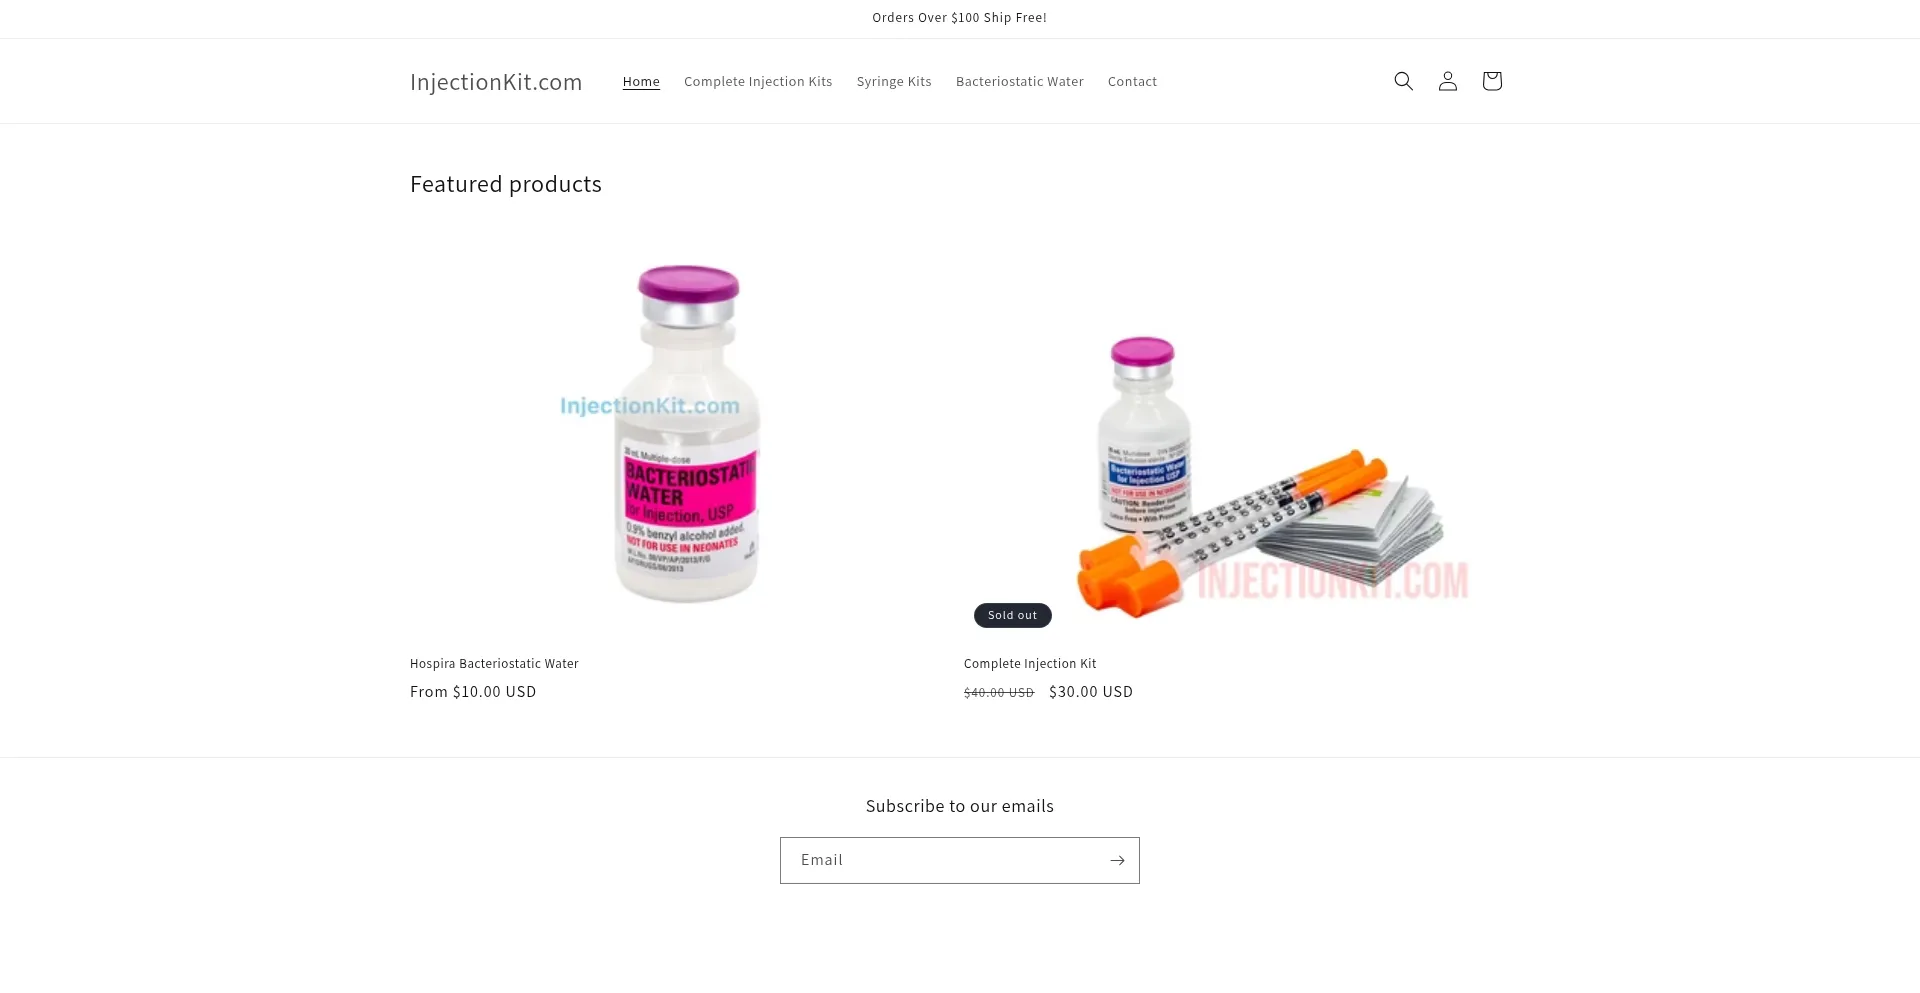Click the Sold out badge
The height and width of the screenshot is (993, 1920).
tap(1012, 615)
